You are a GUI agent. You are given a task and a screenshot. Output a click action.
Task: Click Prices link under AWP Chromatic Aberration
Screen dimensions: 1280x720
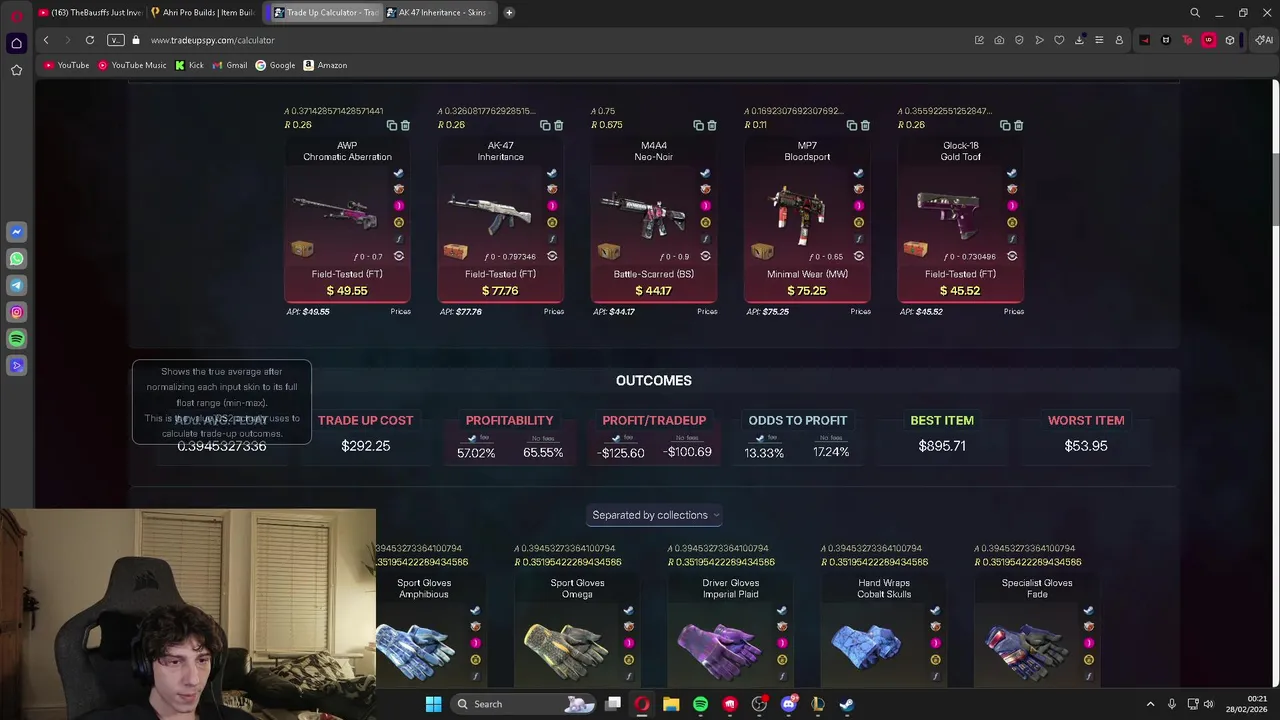[x=400, y=311]
